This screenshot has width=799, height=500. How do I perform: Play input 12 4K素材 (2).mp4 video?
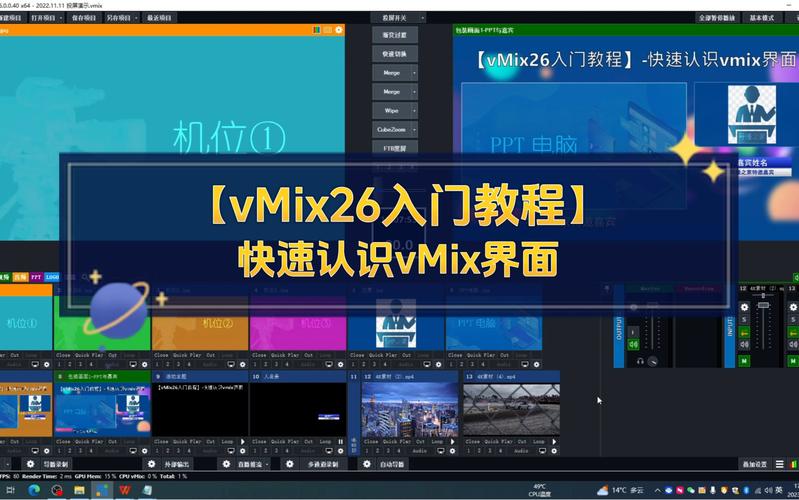pyautogui.click(x=452, y=442)
